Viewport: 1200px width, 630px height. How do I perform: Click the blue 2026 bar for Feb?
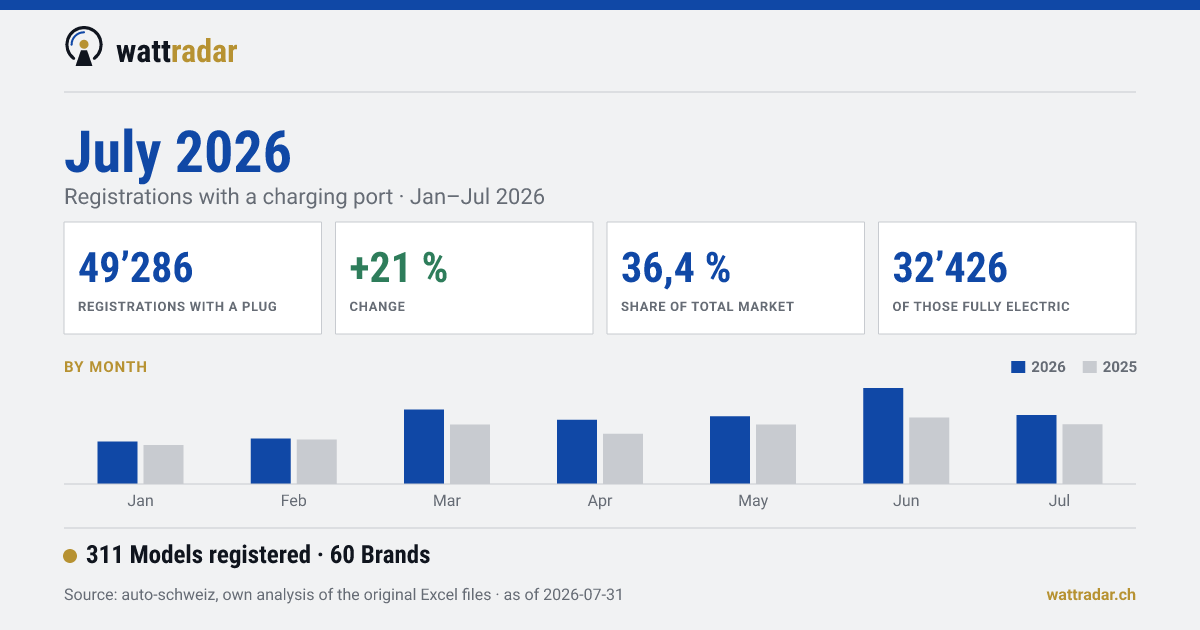point(271,461)
